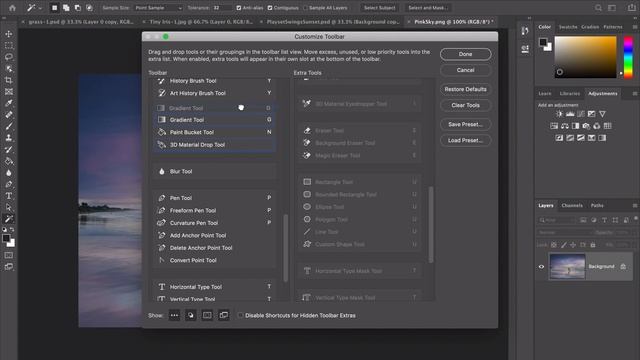The image size is (640, 360).
Task: Open the tool preset picker arrow
Action: click(x=40, y=8)
